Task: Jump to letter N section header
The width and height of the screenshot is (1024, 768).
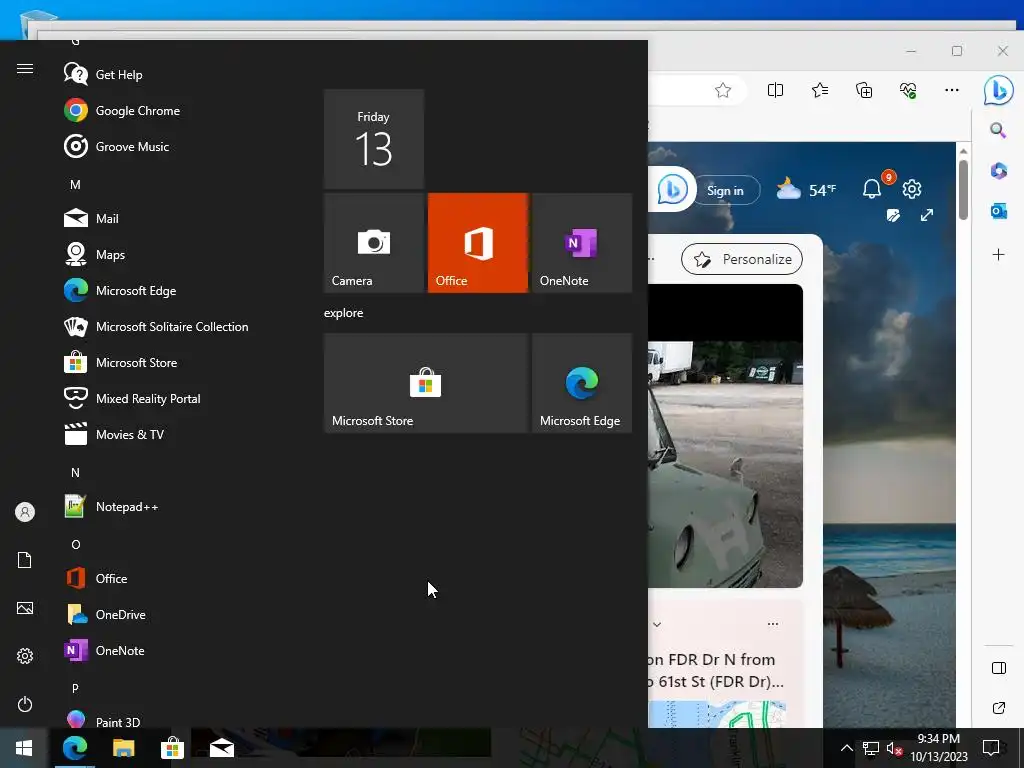Action: (x=75, y=472)
